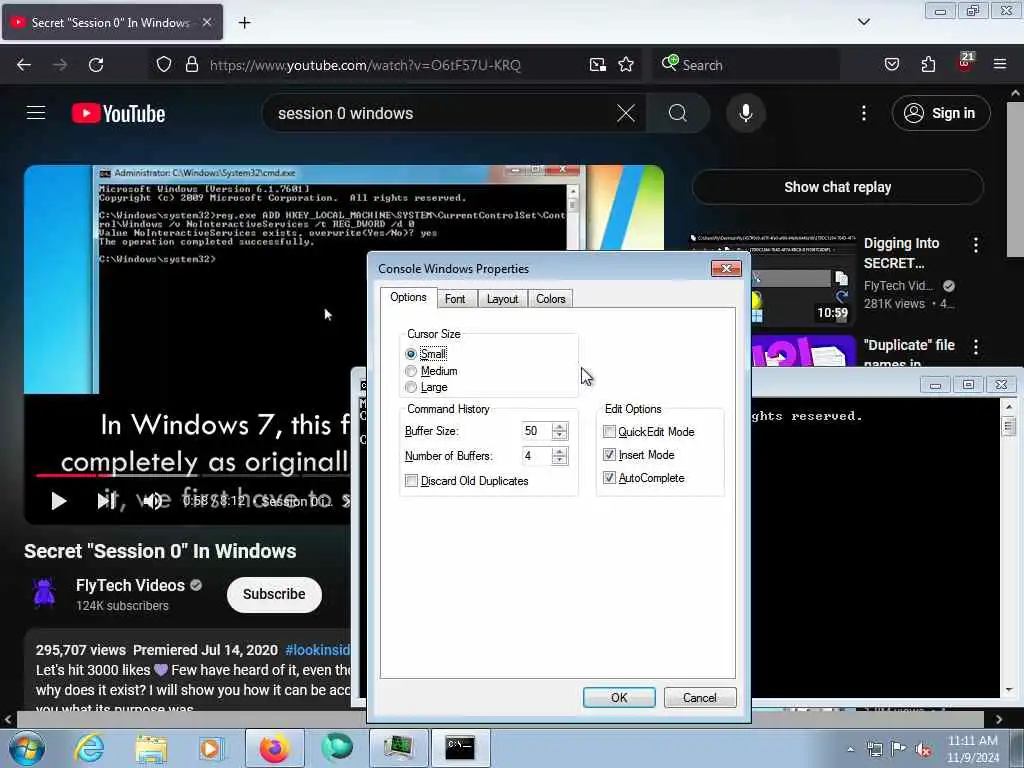Image resolution: width=1024 pixels, height=768 pixels.
Task: Select the Large cursor size option
Action: 411,387
